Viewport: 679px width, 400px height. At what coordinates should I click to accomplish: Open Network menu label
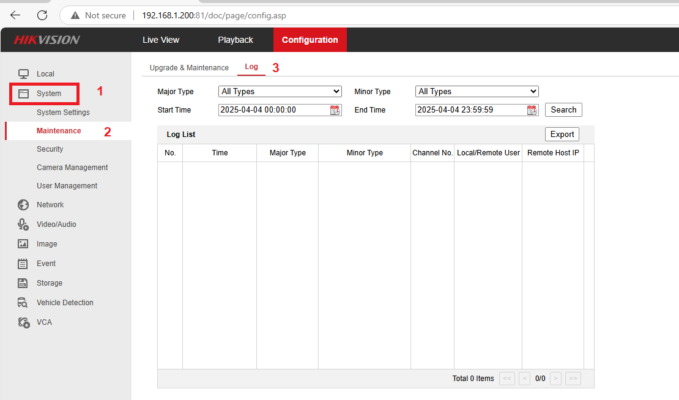pyautogui.click(x=50, y=205)
